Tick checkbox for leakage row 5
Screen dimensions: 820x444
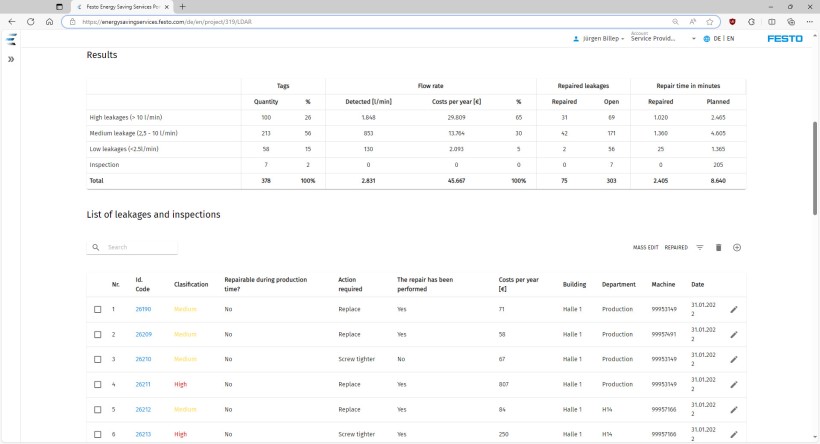click(x=98, y=409)
